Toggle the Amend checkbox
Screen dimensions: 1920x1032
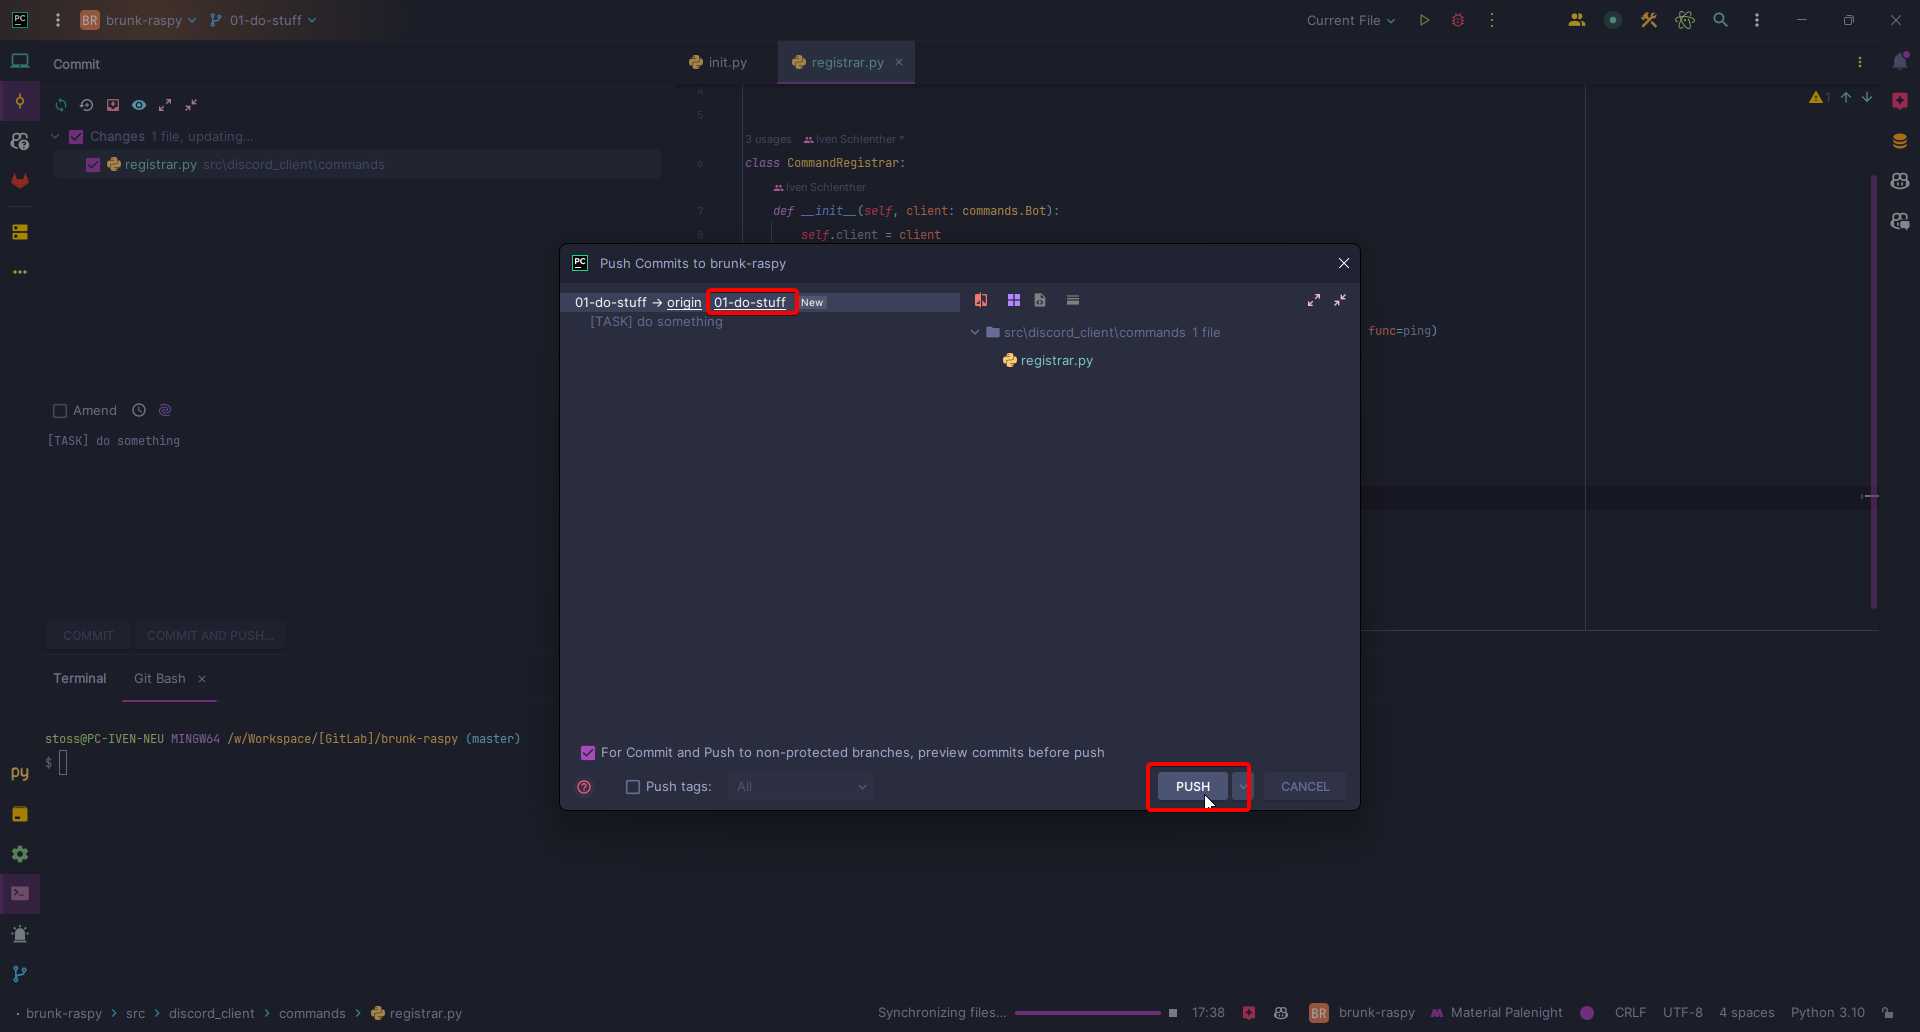pyautogui.click(x=60, y=411)
